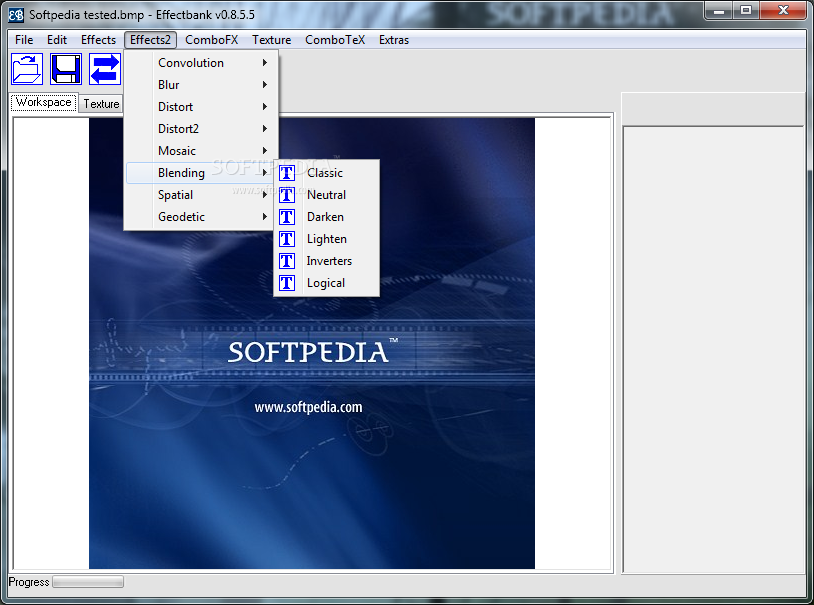The width and height of the screenshot is (814, 605).
Task: Click the T icon beside Inverters
Action: (287, 261)
